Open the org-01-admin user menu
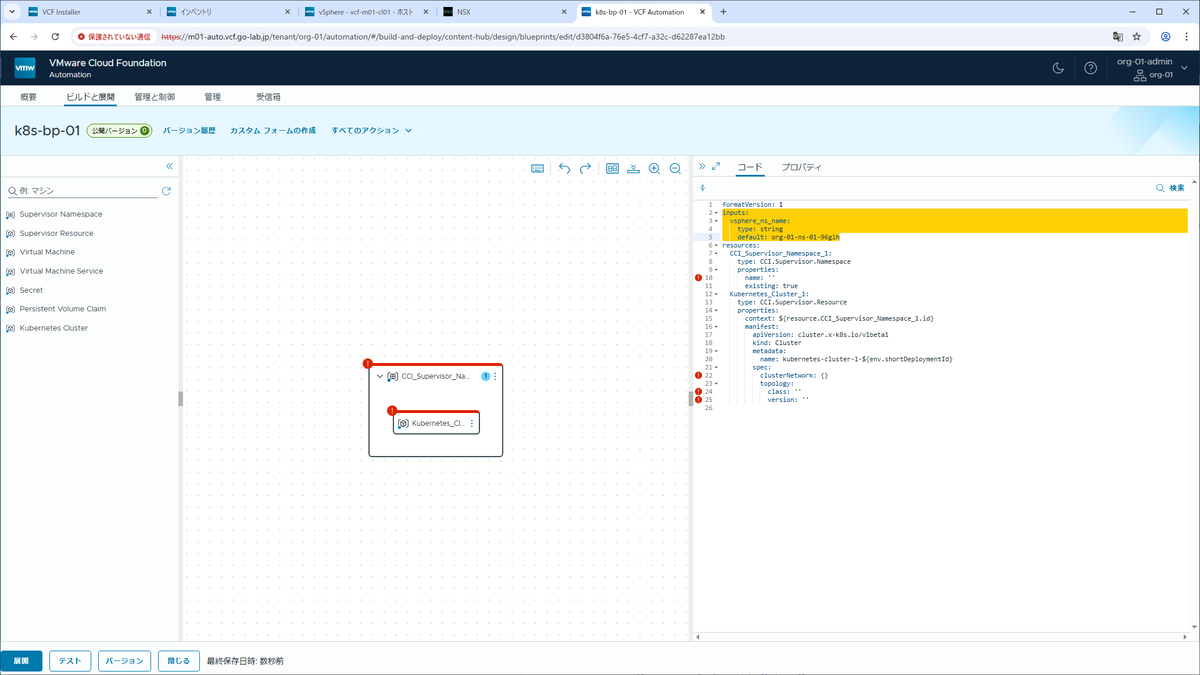Viewport: 1200px width, 675px height. pyautogui.click(x=1152, y=68)
